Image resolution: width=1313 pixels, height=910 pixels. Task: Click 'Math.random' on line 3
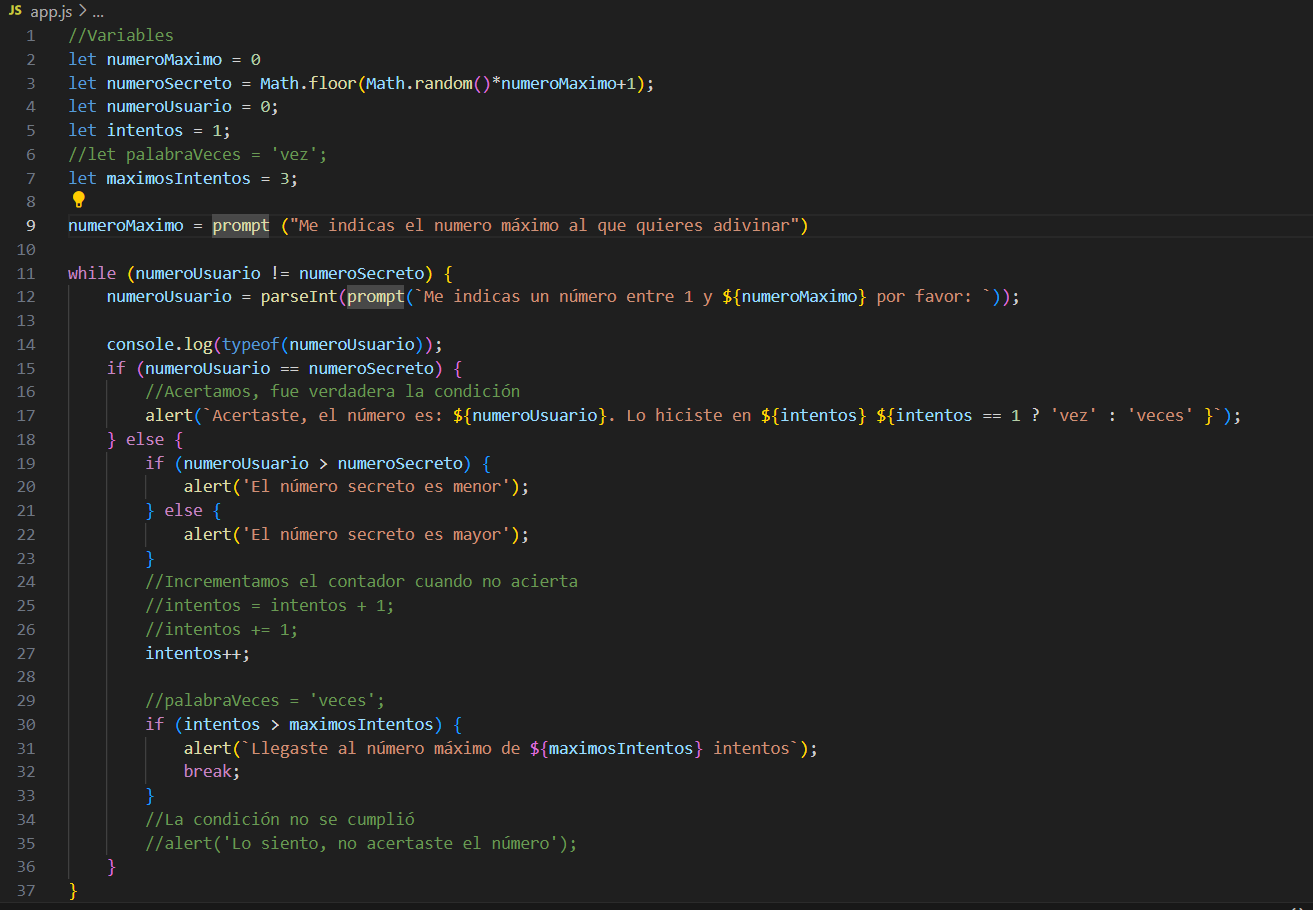(x=418, y=83)
